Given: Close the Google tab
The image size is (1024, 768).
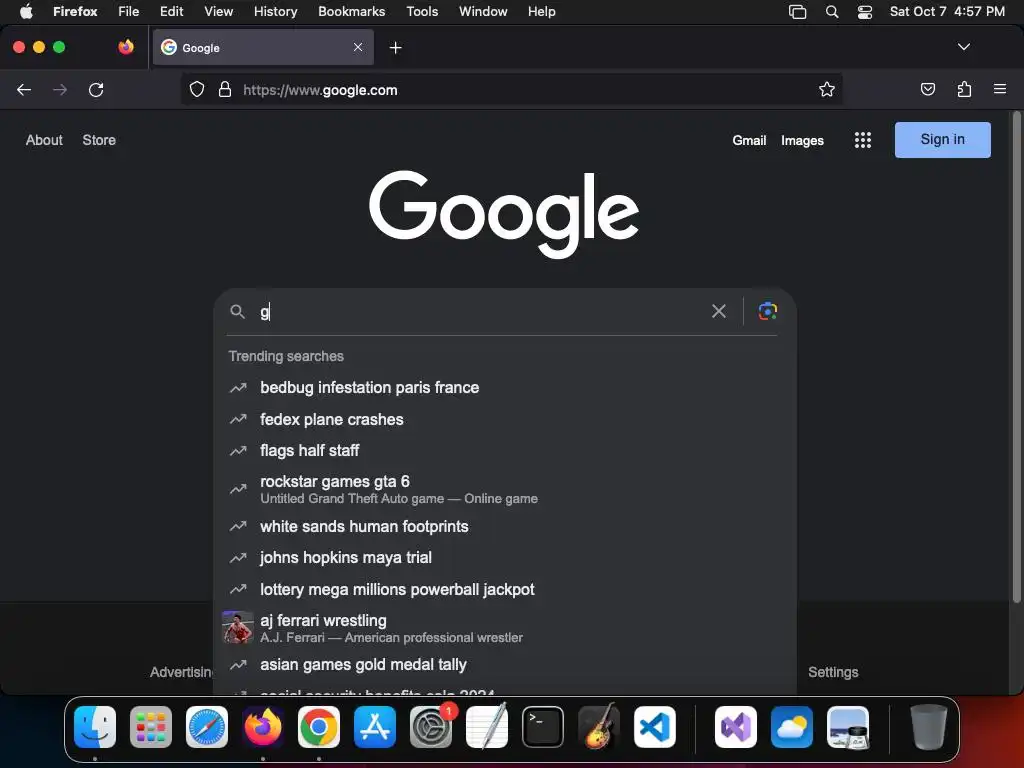Looking at the screenshot, I should pos(358,47).
